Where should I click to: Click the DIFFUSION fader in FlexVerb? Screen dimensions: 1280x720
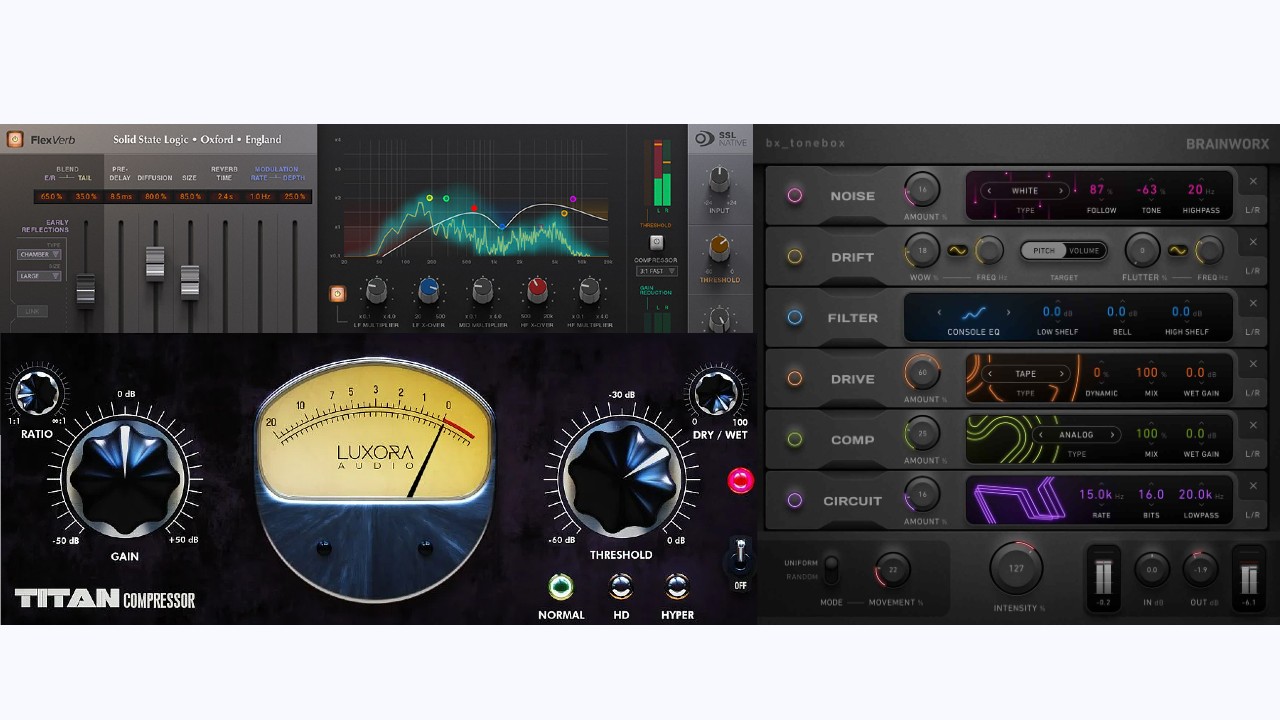155,262
